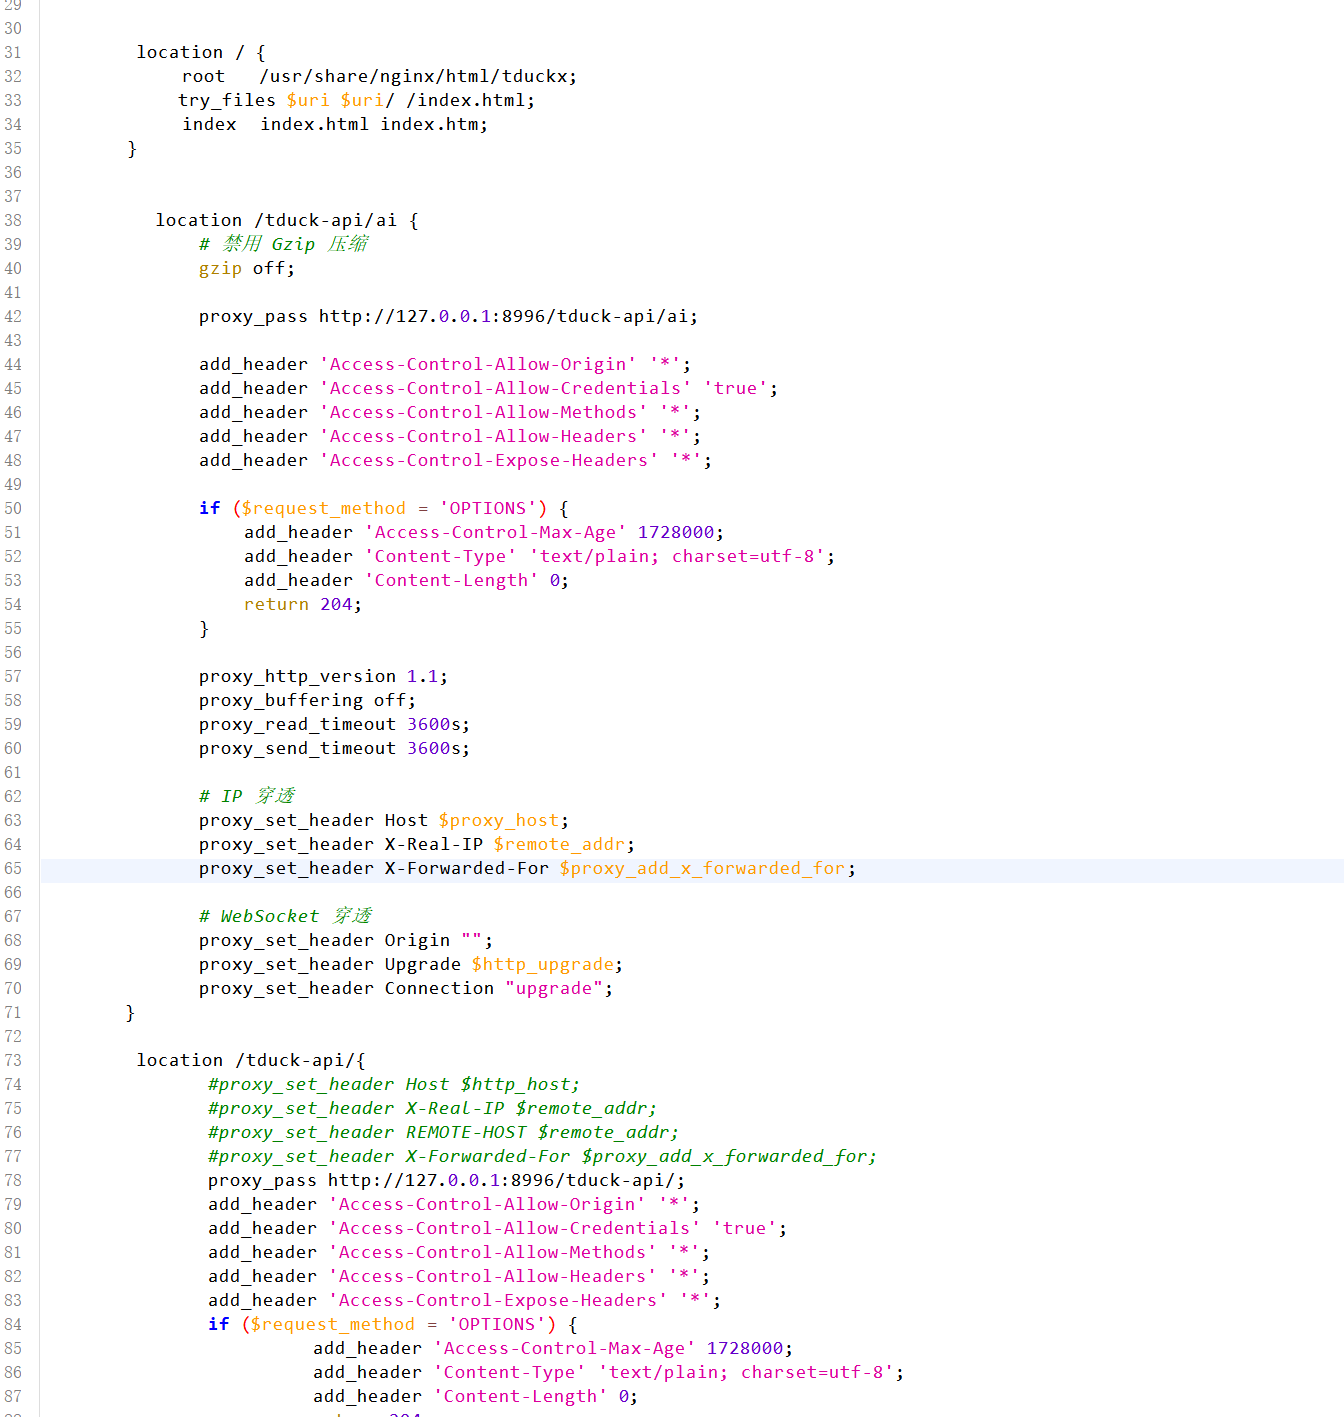The image size is (1344, 1417).
Task: Click line number 38 in the gutter
Action: (13, 220)
